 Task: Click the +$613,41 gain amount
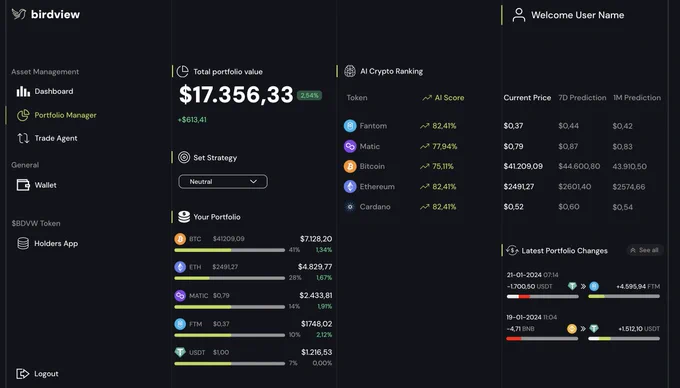point(192,120)
